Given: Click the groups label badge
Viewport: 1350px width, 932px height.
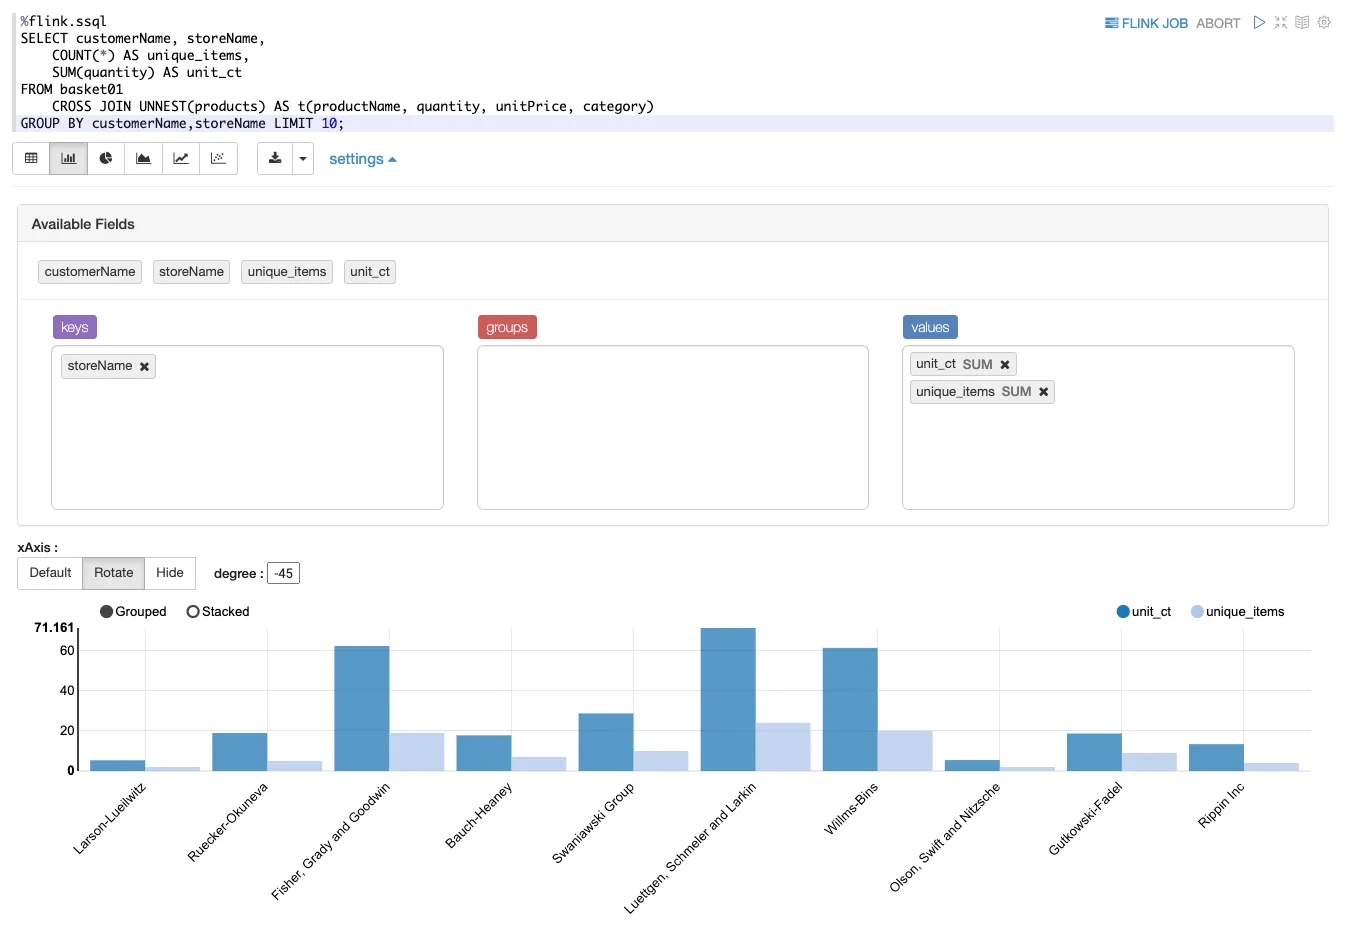Looking at the screenshot, I should click(507, 327).
